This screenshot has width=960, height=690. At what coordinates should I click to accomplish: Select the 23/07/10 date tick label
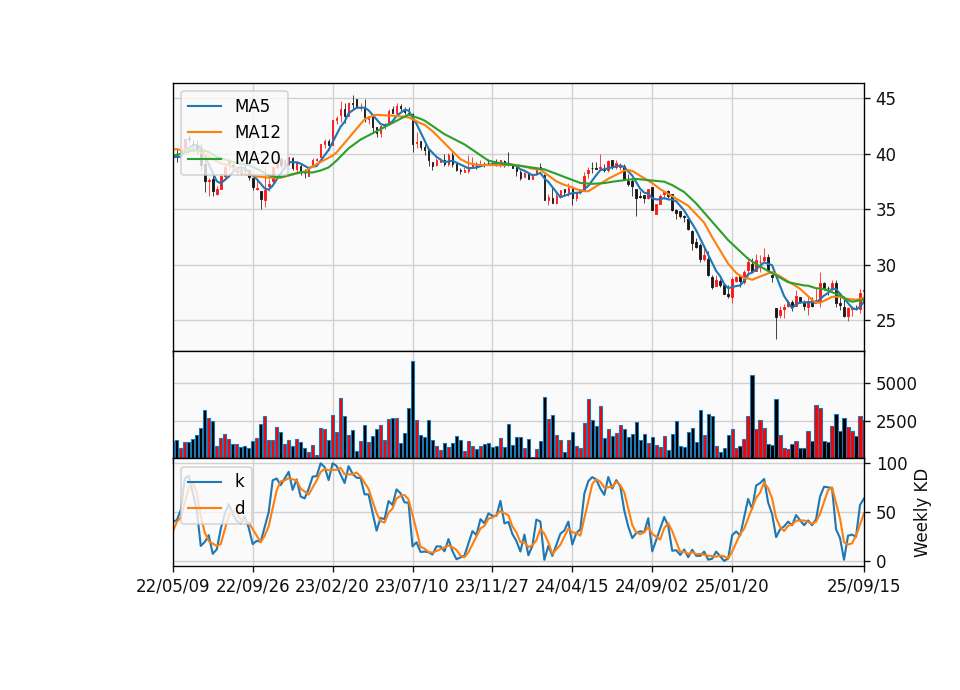[412, 586]
